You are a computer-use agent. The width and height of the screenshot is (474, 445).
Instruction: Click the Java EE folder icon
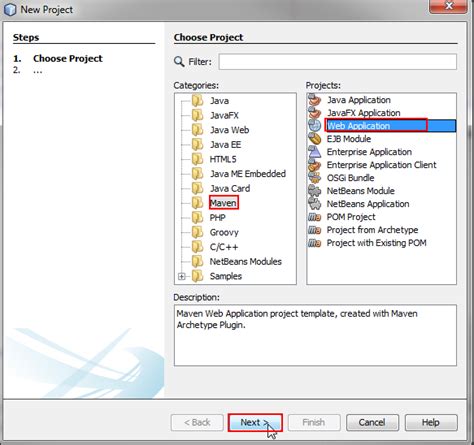198,145
